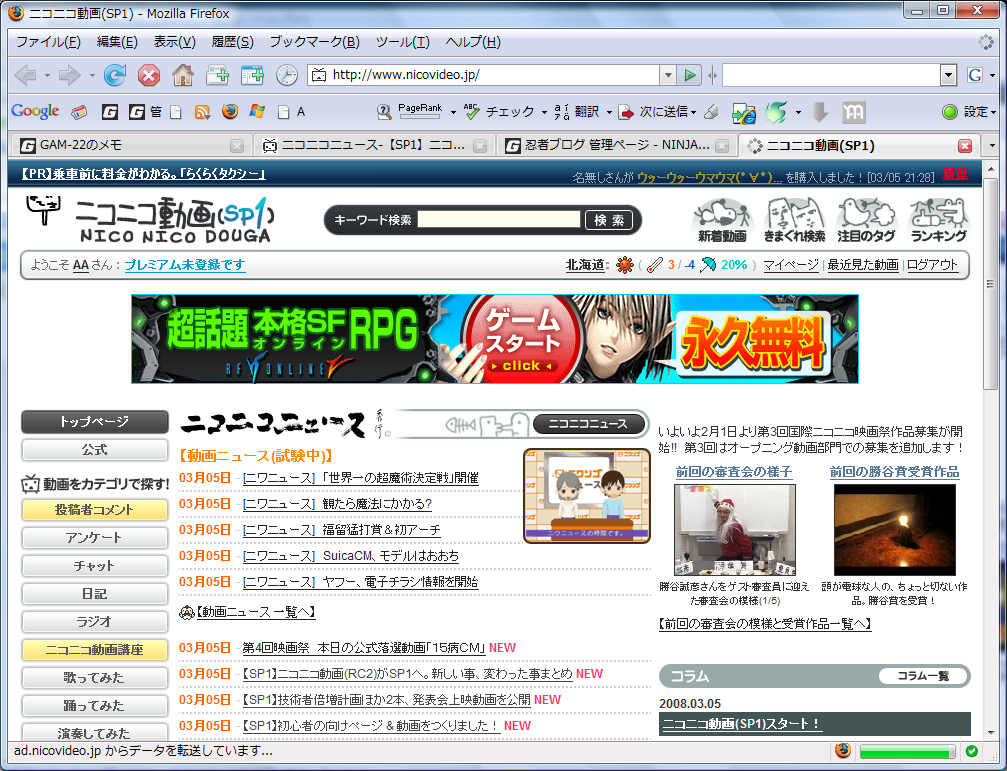Viewport: 1007px width, 771px height.
Task: Click the 設定 settings button
Action: pos(965,112)
